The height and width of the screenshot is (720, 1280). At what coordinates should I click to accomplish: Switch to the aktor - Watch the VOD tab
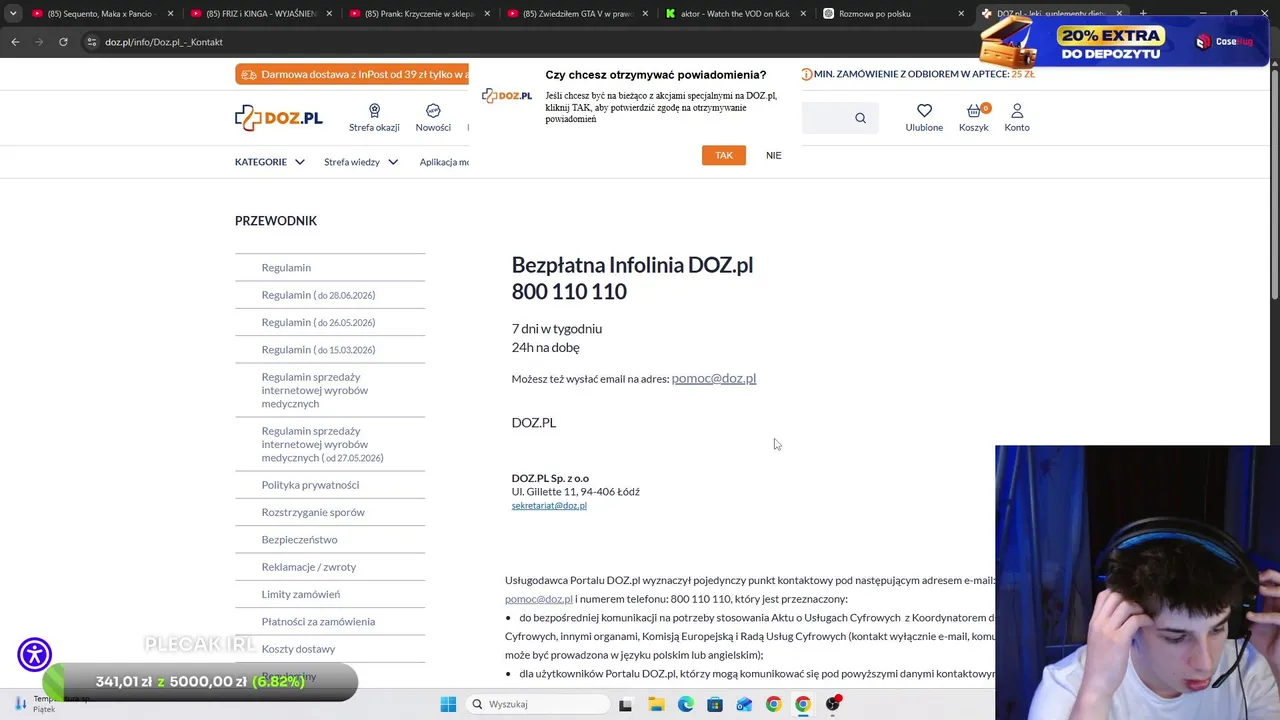(735, 14)
